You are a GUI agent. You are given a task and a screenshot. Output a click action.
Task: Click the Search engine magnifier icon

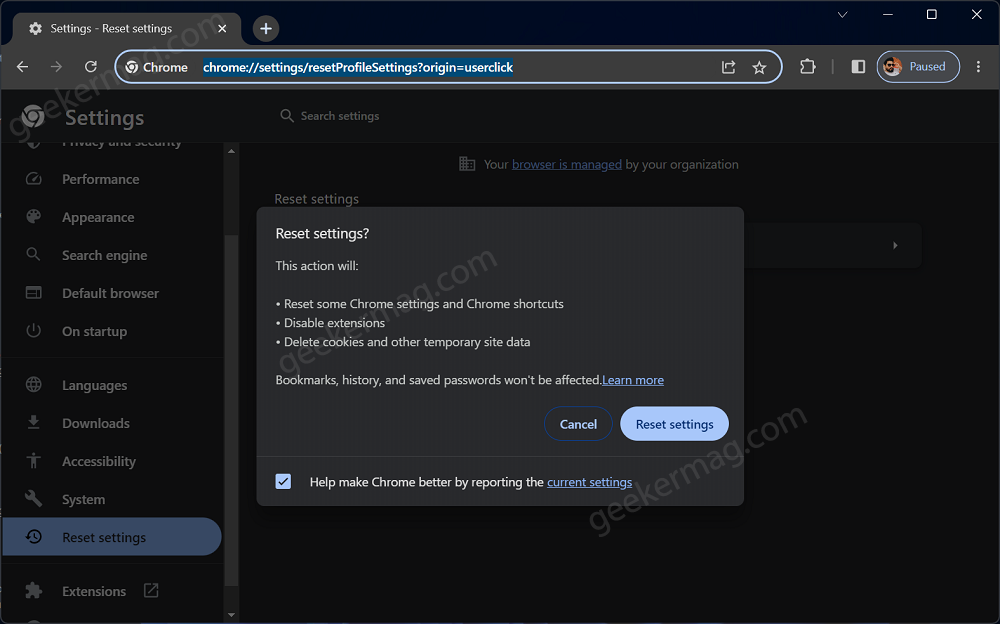coord(33,255)
